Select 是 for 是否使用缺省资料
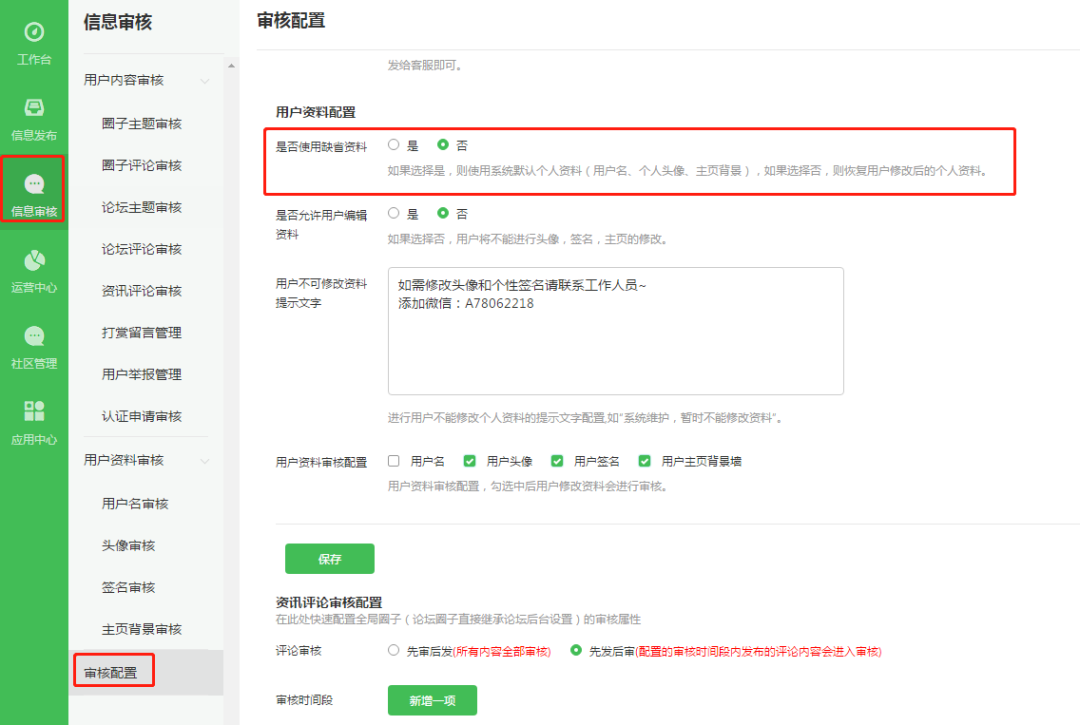This screenshot has height=725, width=1080. tap(393, 145)
